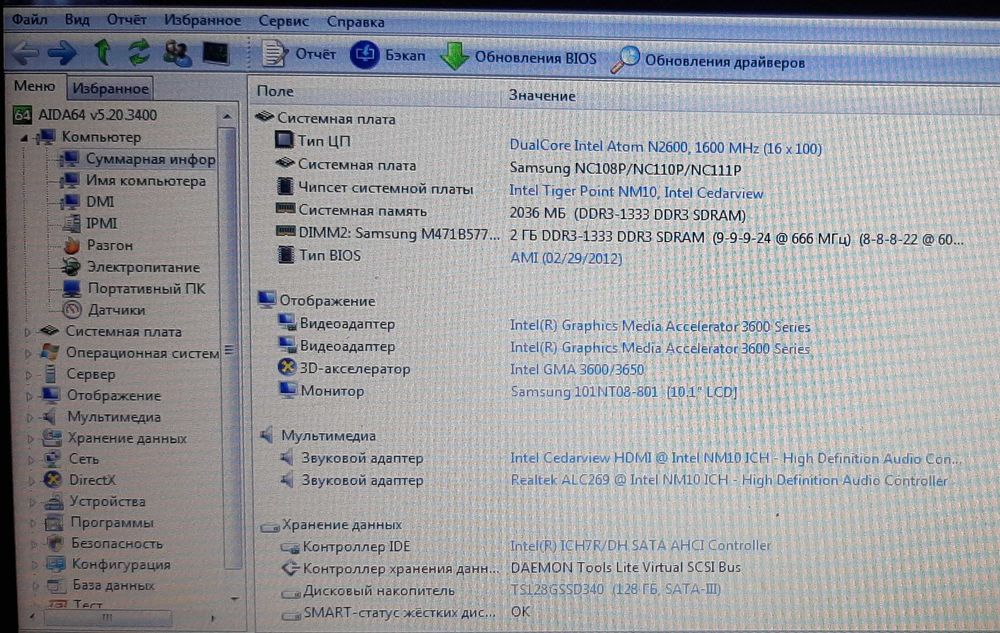Open the Intel GMA 3600/3650 link
The height and width of the screenshot is (633, 1000).
[x=577, y=369]
